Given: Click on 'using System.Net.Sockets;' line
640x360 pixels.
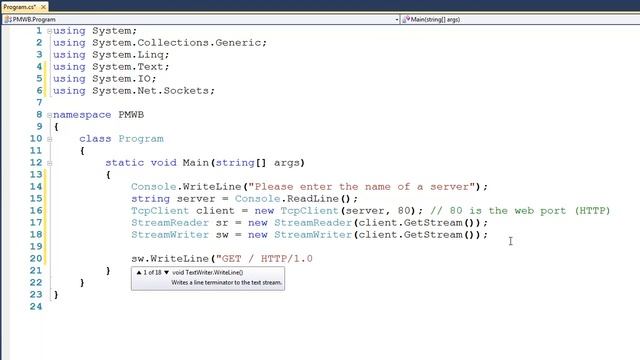Looking at the screenshot, I should click(x=133, y=91).
